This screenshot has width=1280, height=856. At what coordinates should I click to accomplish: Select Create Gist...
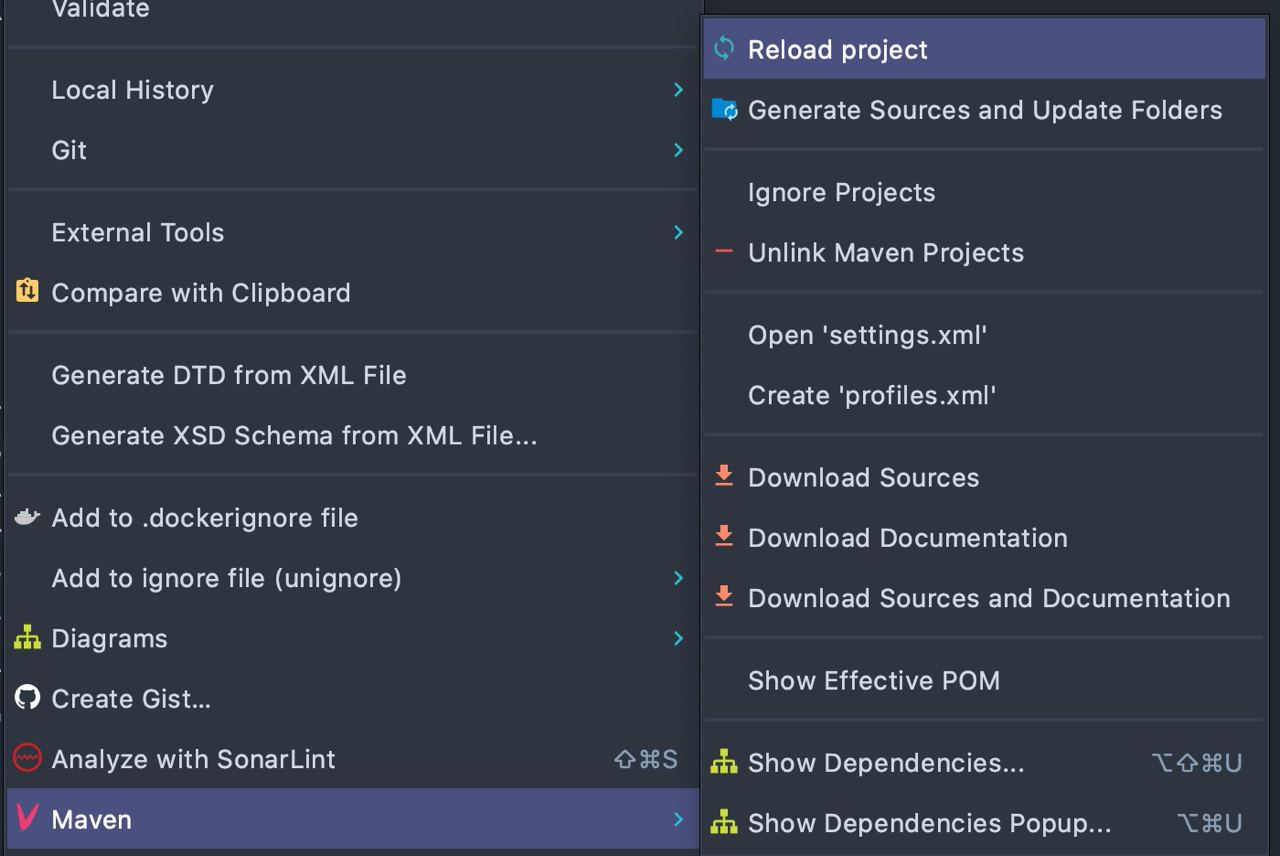click(x=353, y=698)
